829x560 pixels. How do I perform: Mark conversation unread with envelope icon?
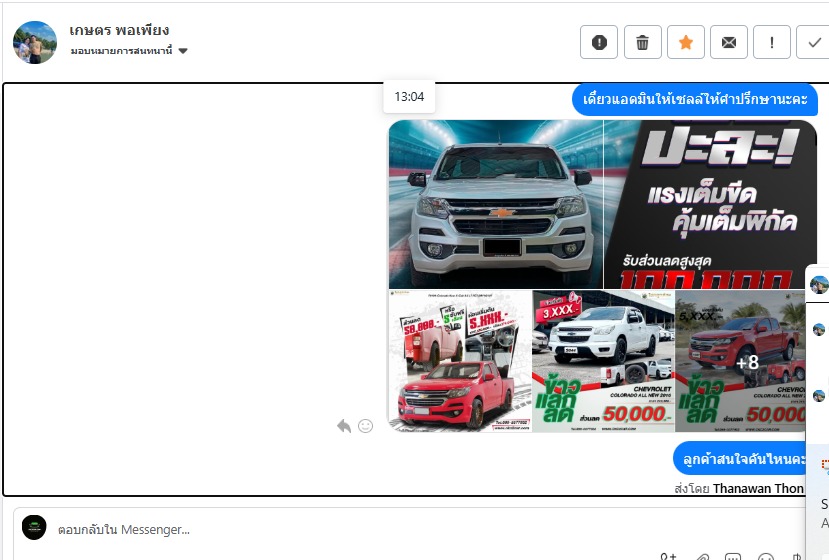729,42
